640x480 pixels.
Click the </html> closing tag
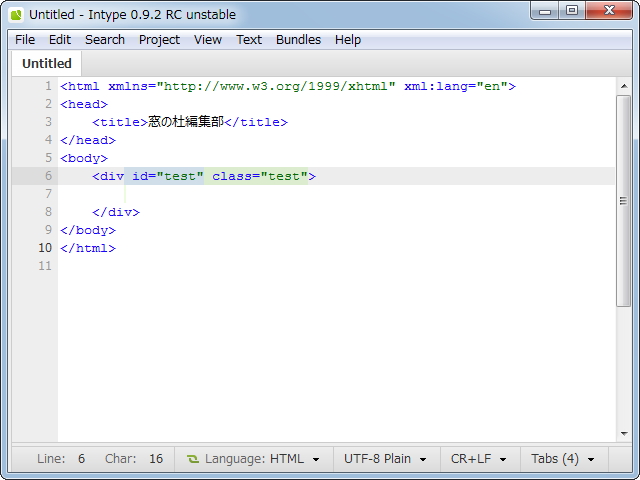coord(88,248)
